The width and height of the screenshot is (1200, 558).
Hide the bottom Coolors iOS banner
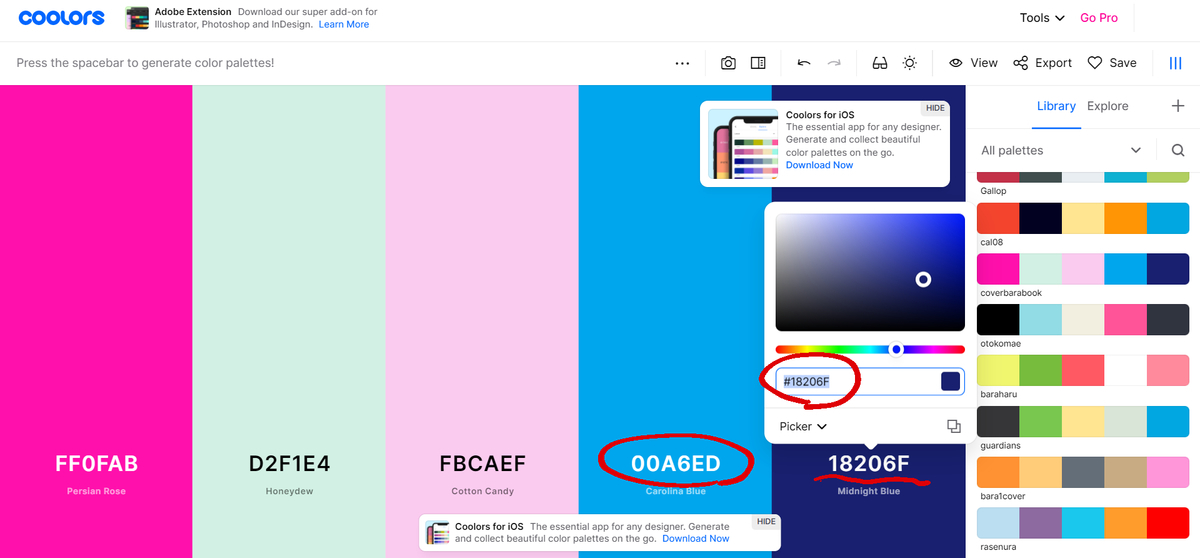(x=766, y=521)
